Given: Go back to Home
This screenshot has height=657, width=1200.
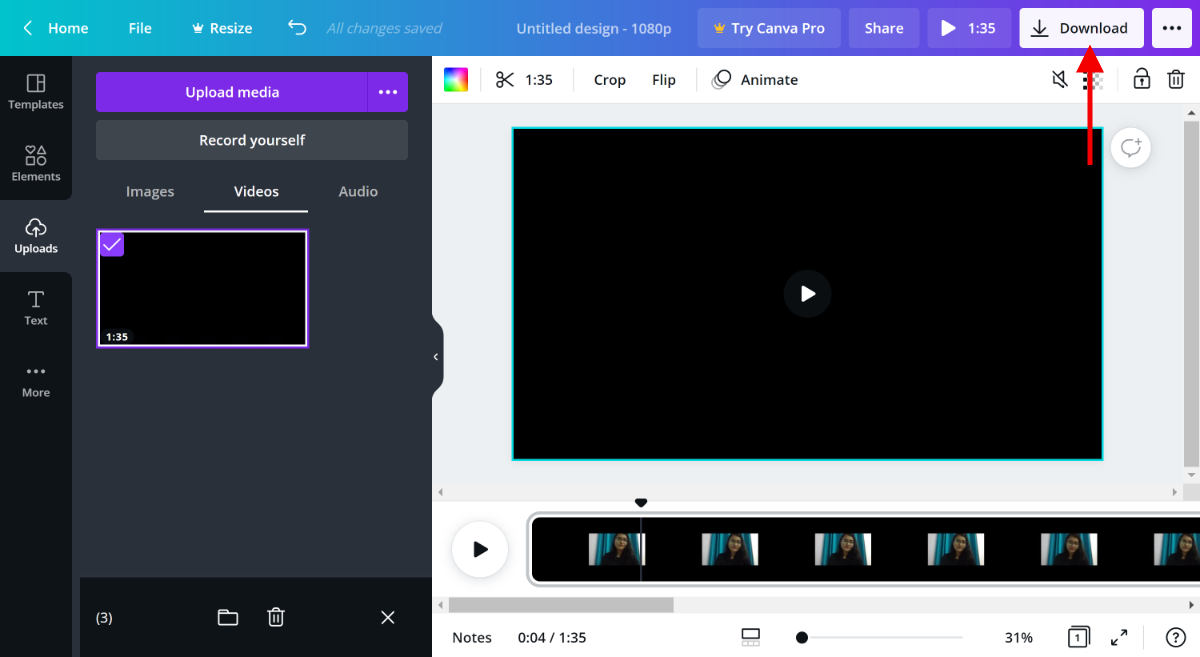Looking at the screenshot, I should pos(56,28).
